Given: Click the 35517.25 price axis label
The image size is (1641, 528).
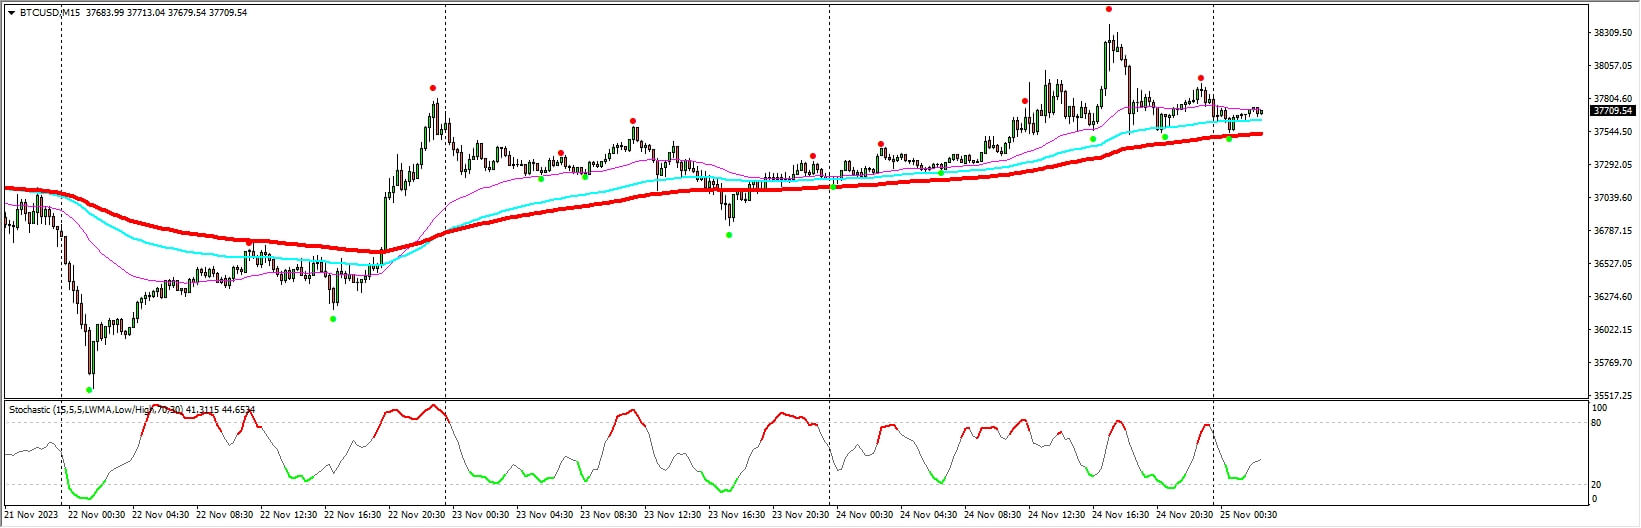Looking at the screenshot, I should (1612, 396).
